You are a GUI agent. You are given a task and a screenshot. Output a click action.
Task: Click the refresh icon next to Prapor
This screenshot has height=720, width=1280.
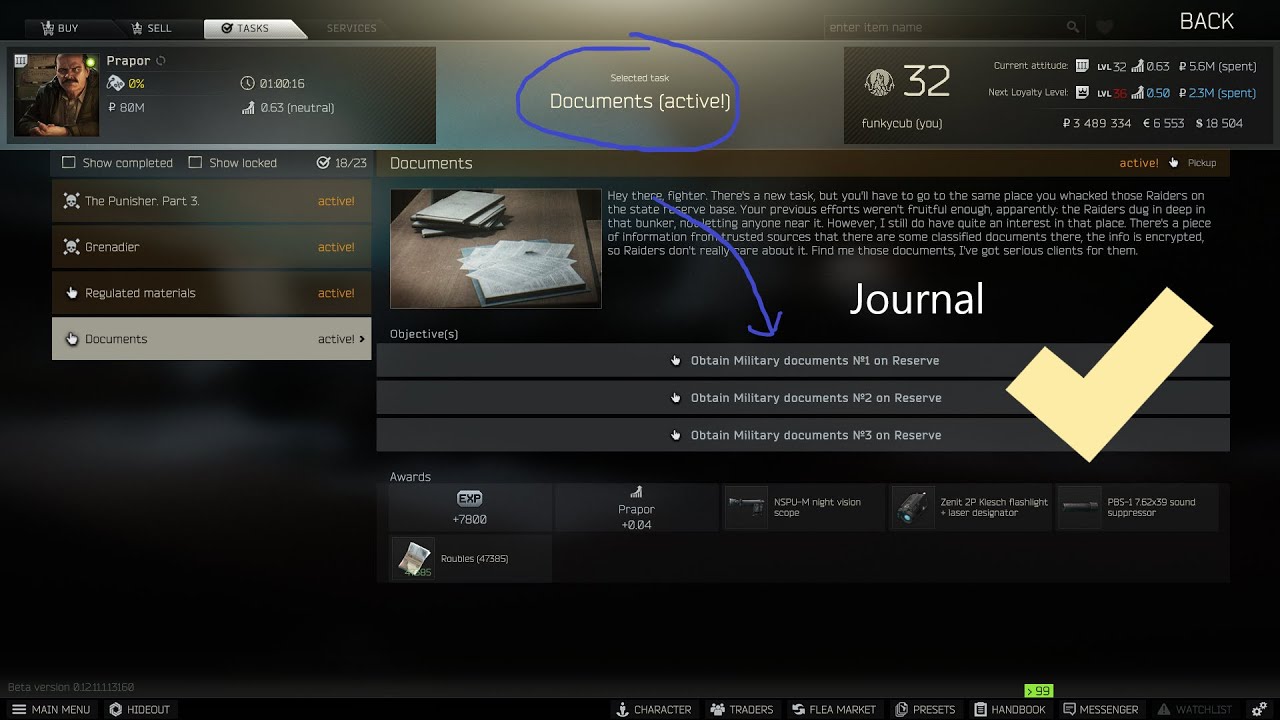coord(161,61)
